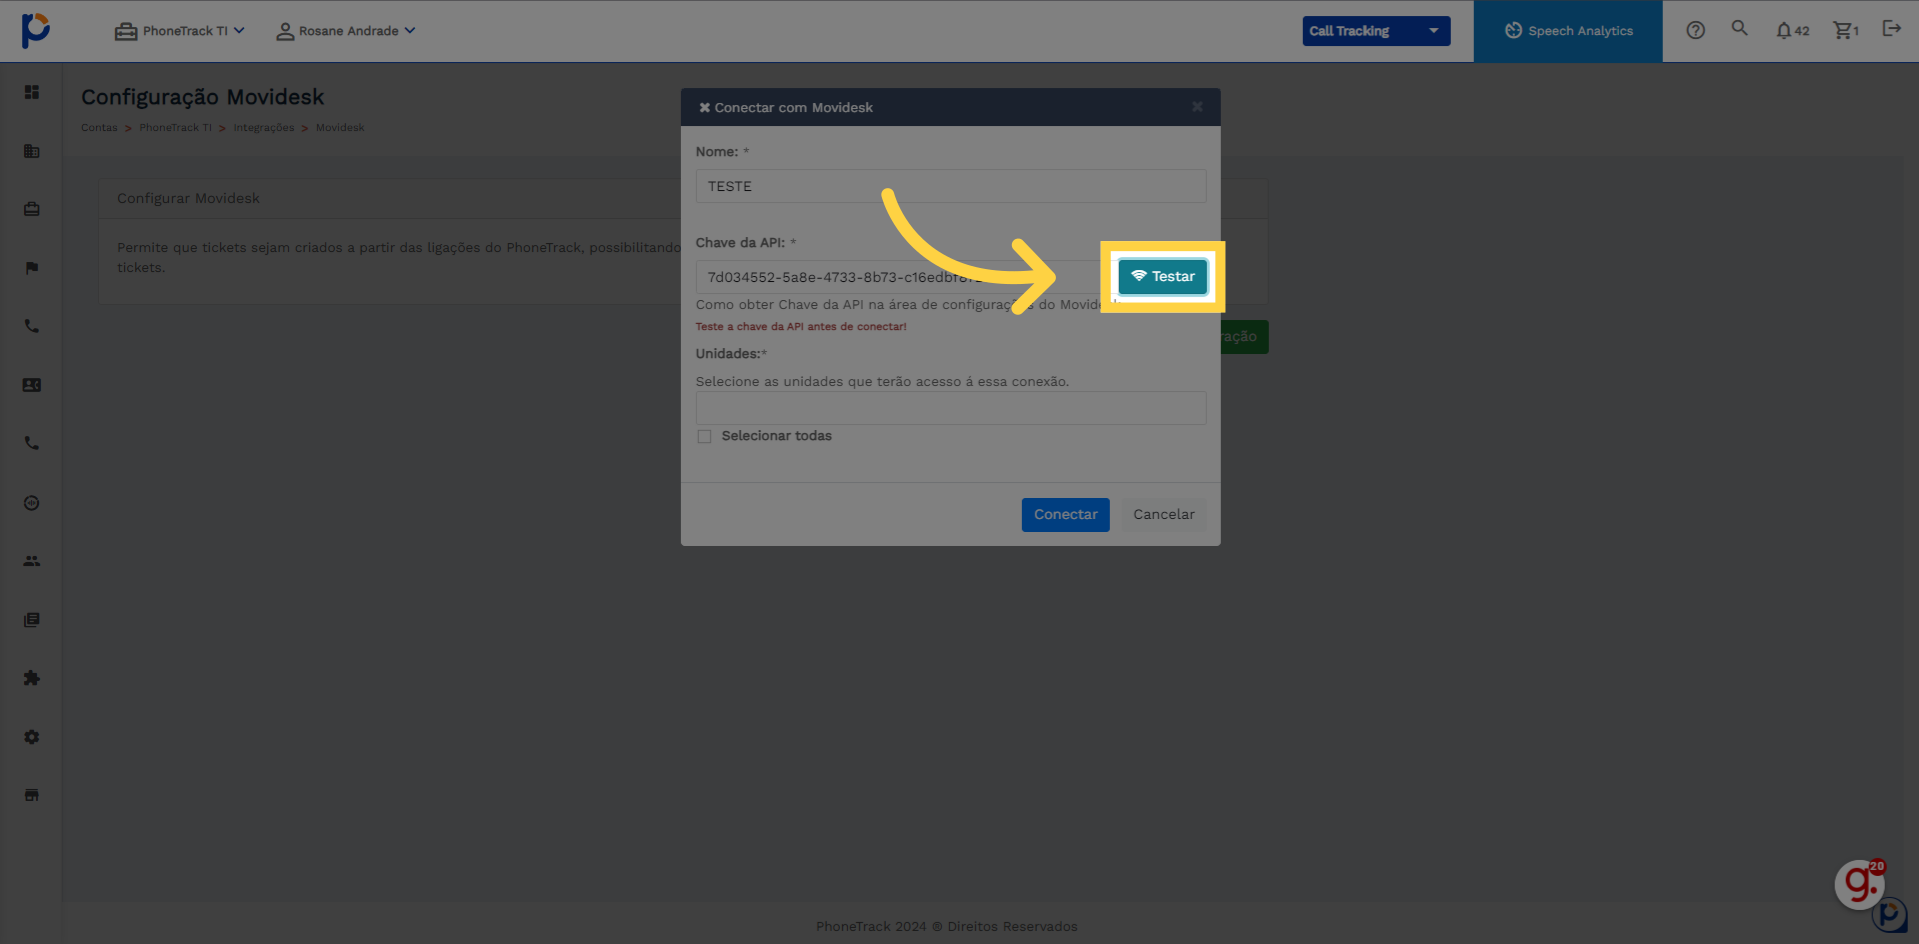Click the Chave da API input field

(905, 277)
